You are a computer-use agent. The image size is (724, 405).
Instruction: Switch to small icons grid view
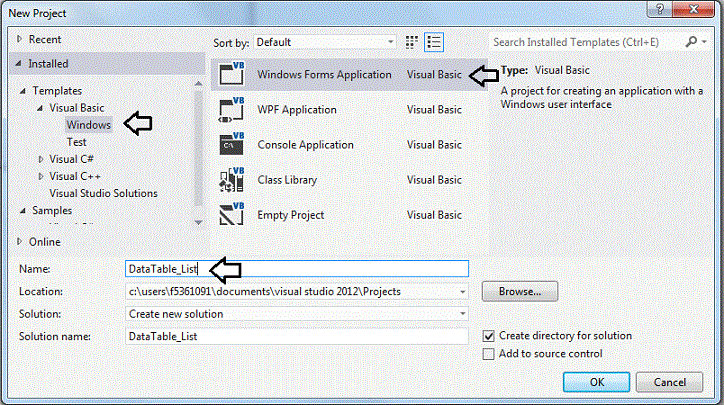411,42
